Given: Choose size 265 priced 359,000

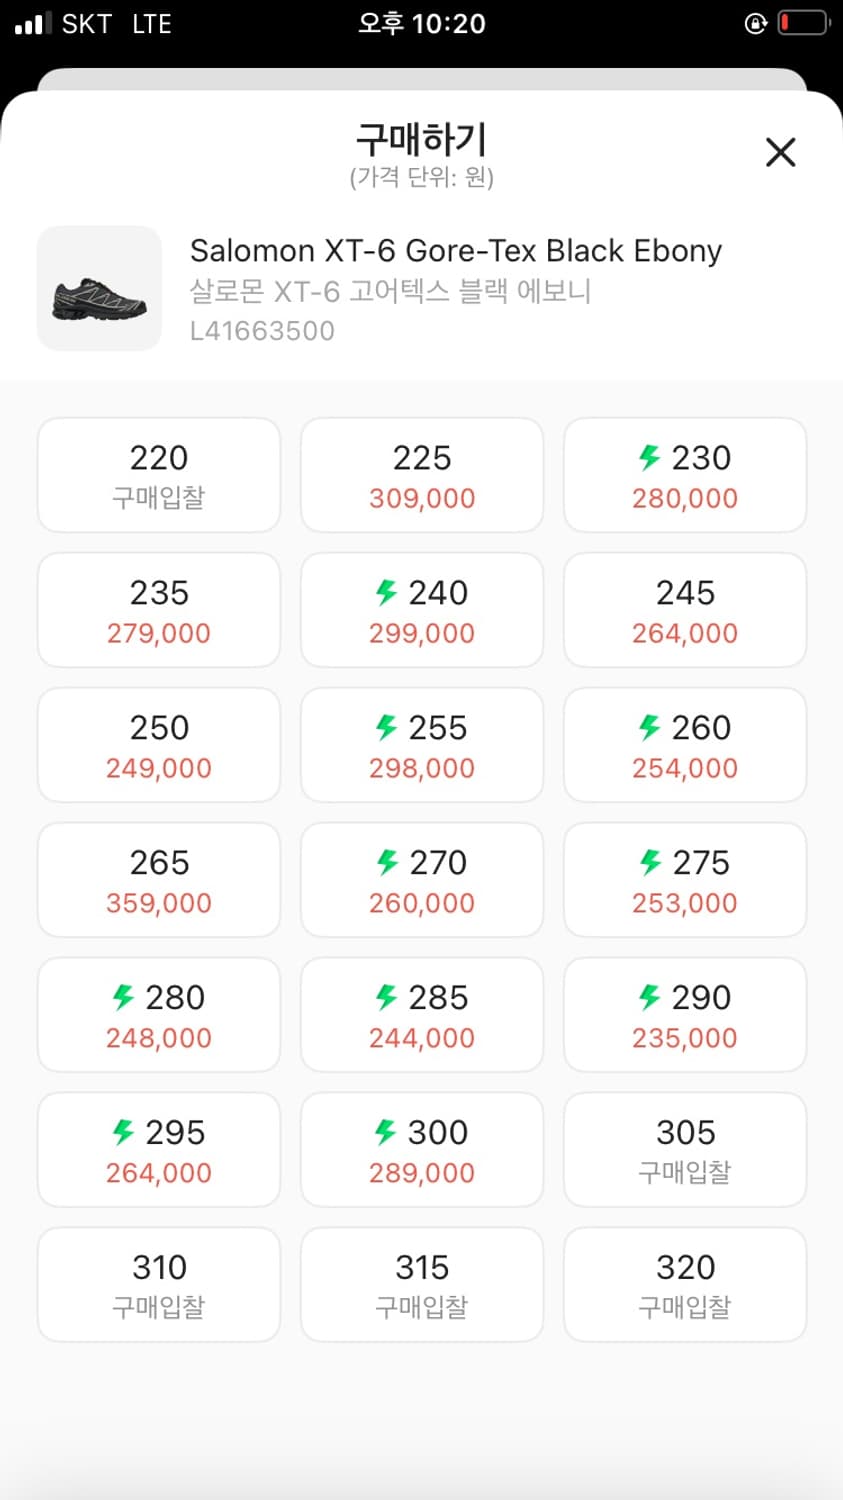Looking at the screenshot, I should click(159, 880).
